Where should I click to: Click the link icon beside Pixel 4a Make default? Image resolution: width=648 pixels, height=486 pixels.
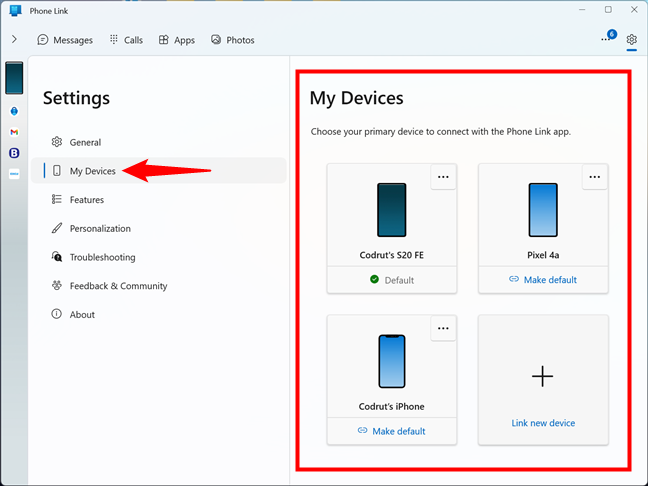tap(514, 279)
